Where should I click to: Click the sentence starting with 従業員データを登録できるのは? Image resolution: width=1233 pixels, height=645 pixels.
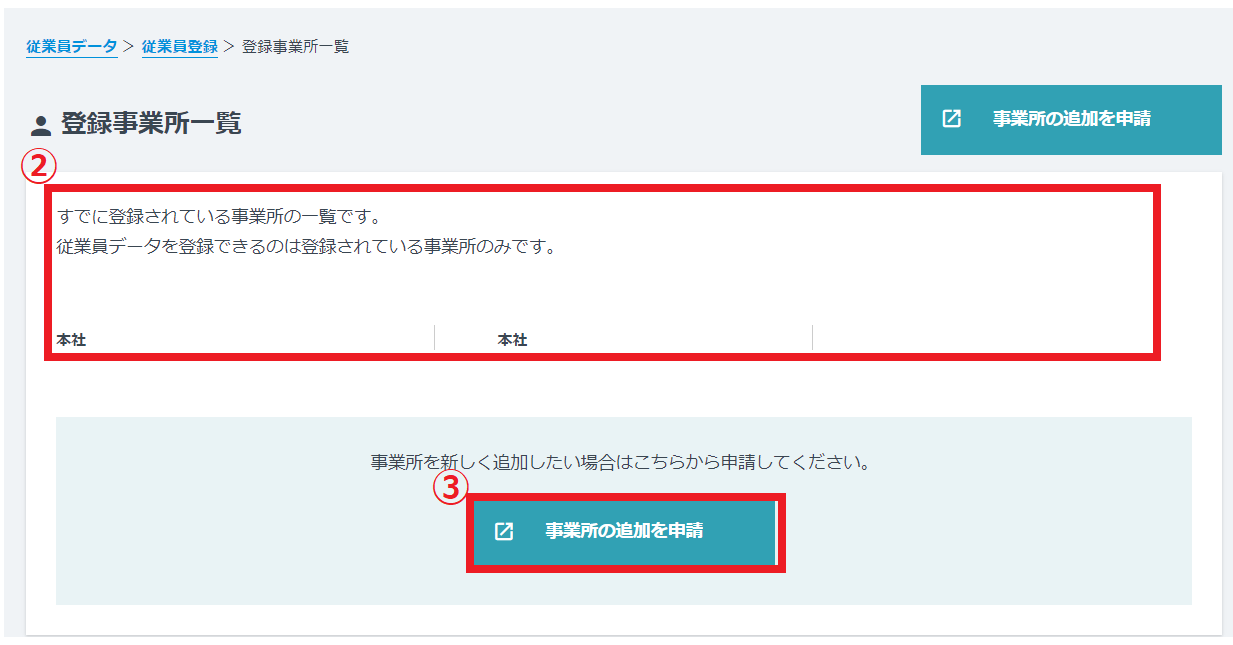305,247
